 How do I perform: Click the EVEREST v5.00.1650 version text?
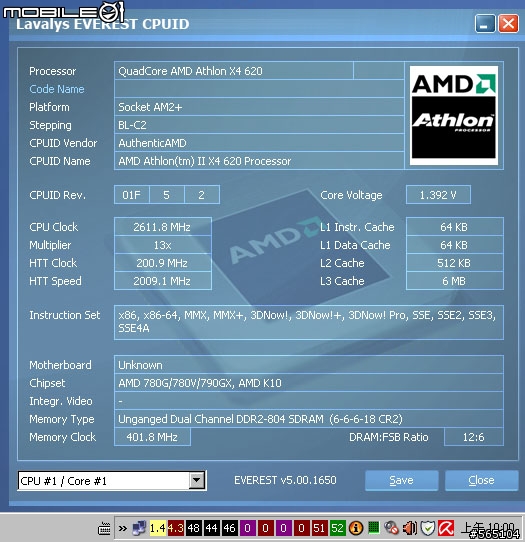tap(285, 480)
